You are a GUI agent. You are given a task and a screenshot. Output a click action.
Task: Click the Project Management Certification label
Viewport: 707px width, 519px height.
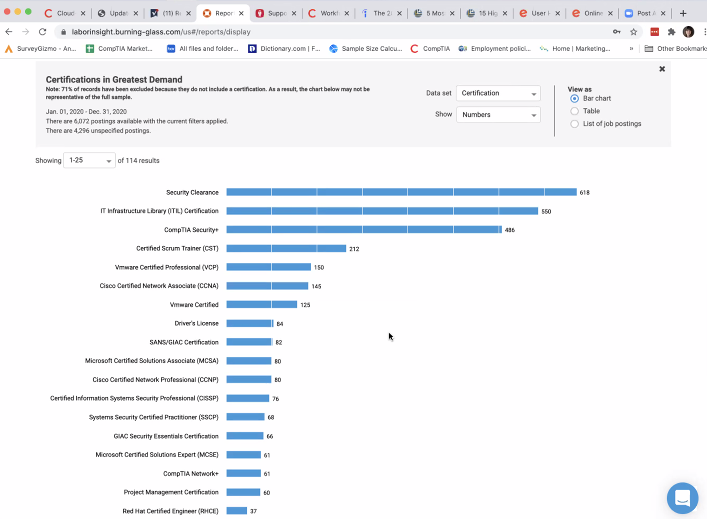coord(171,492)
